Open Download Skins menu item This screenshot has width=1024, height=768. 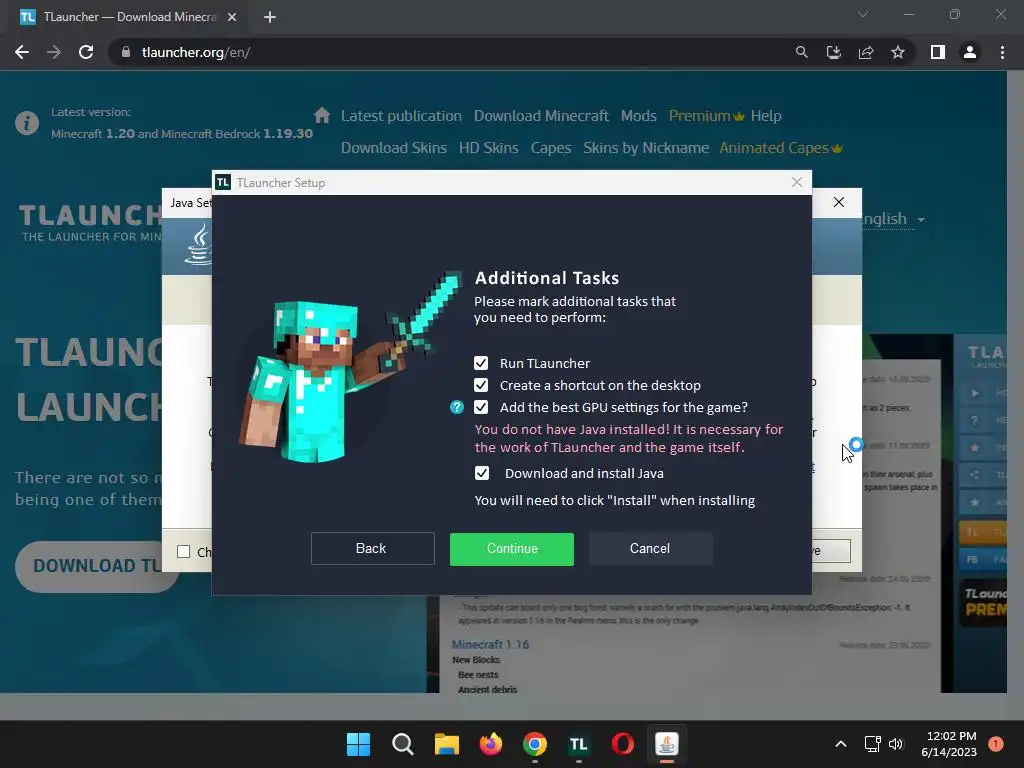point(394,148)
